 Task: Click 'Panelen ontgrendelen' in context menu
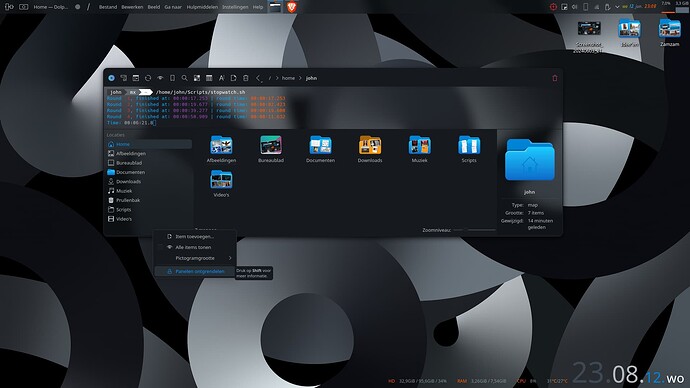[195, 271]
